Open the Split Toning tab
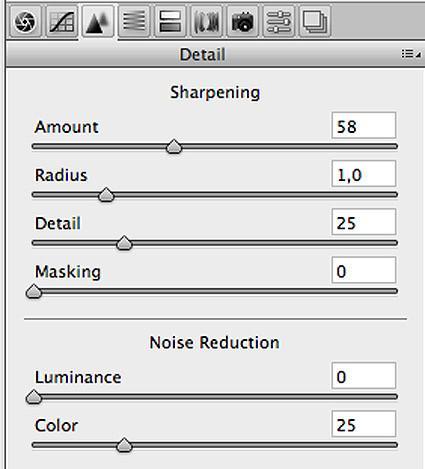The height and width of the screenshot is (469, 425). point(170,21)
